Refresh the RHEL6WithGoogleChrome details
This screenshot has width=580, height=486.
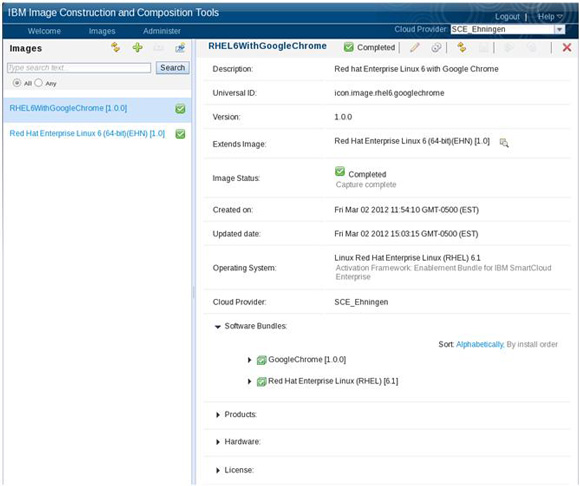click(462, 47)
